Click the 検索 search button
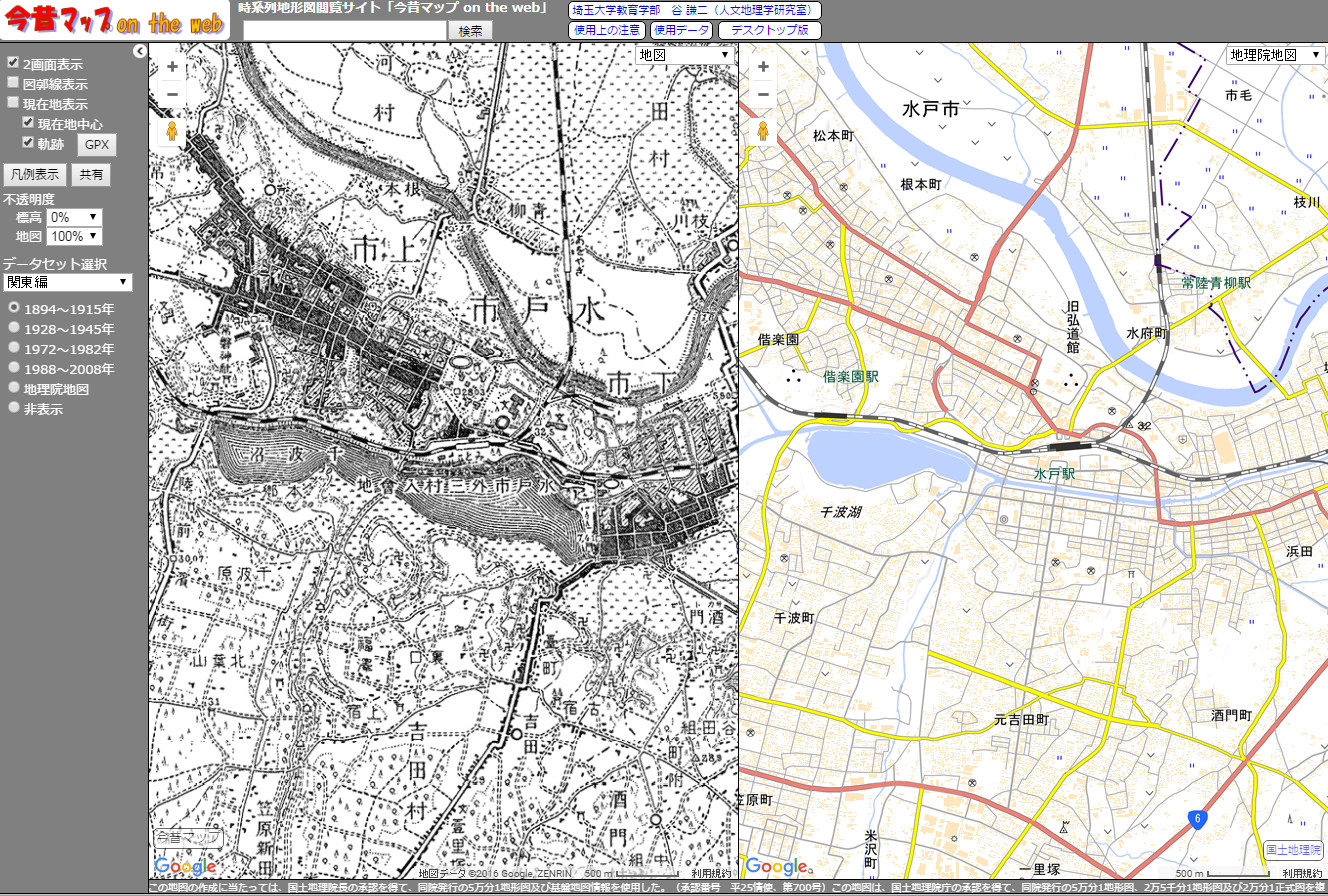 click(x=470, y=31)
